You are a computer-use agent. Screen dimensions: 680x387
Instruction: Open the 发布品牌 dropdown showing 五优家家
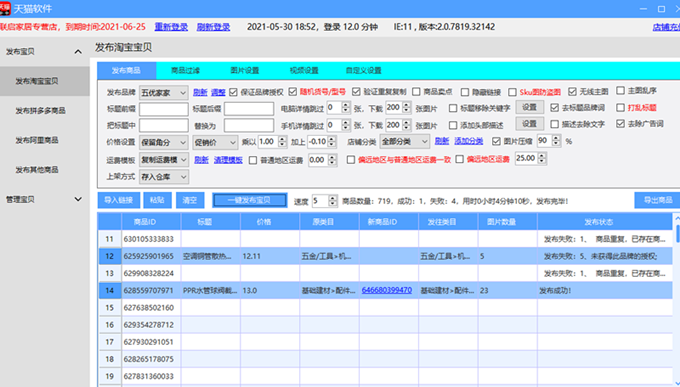(x=163, y=92)
